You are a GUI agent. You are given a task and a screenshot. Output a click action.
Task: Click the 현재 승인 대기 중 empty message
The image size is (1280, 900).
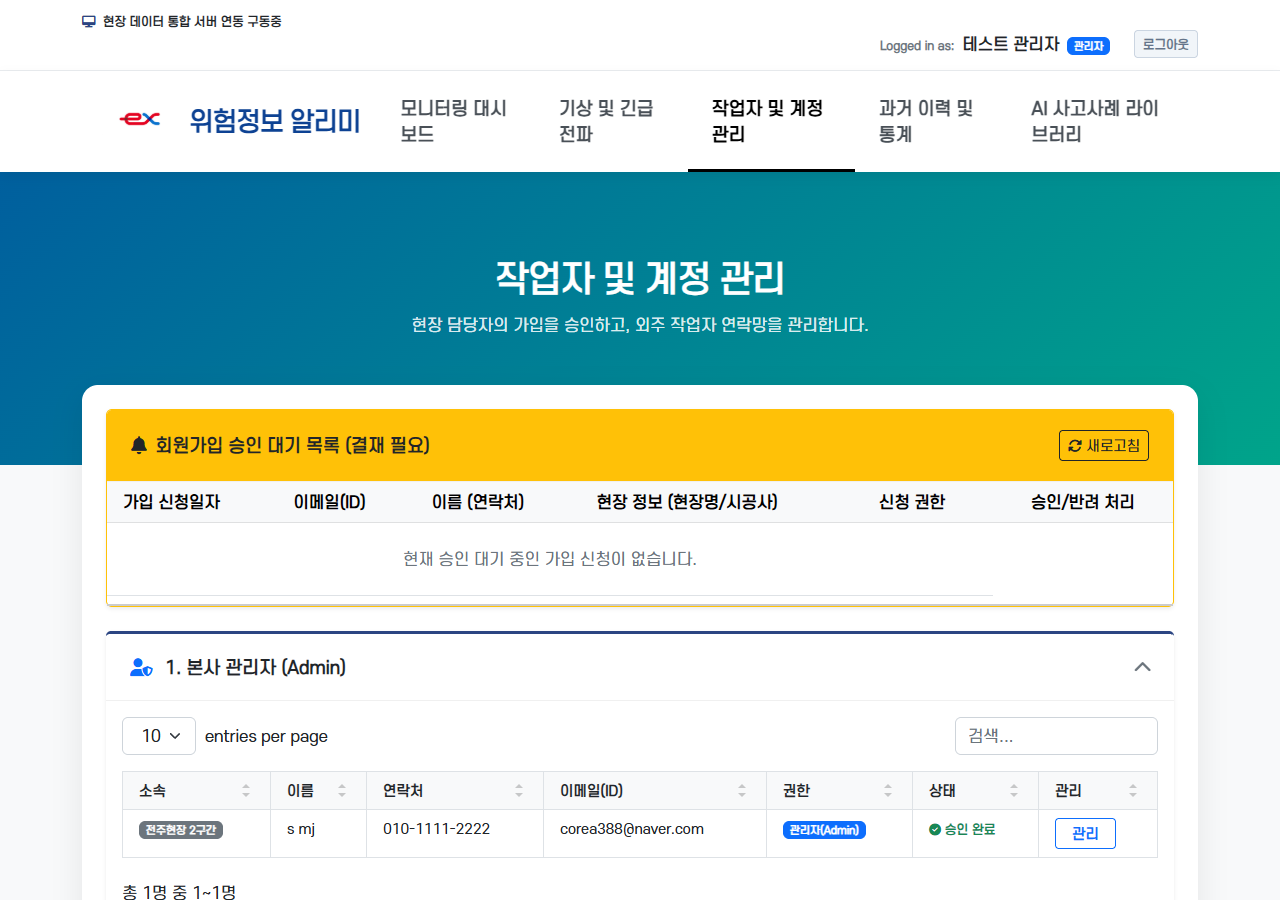[550, 559]
